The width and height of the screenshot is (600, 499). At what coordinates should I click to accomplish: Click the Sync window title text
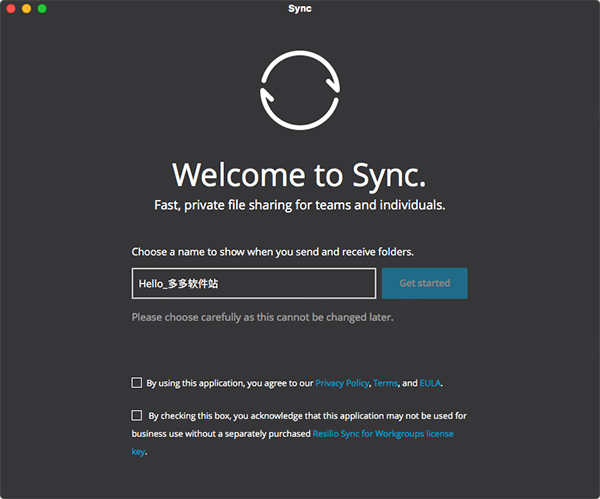[x=300, y=8]
